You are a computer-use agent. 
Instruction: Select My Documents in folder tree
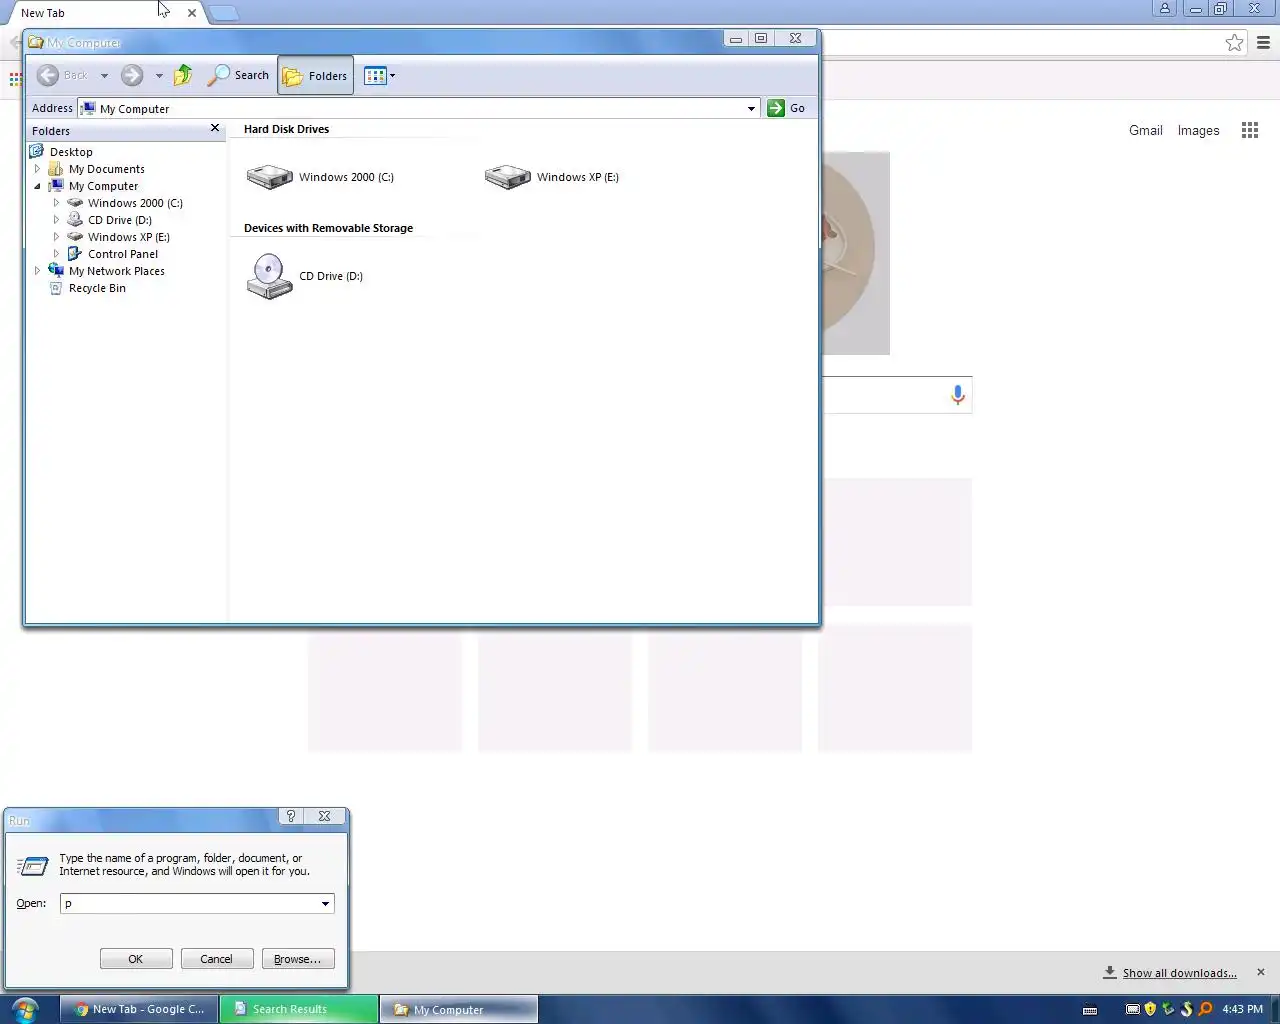point(106,169)
